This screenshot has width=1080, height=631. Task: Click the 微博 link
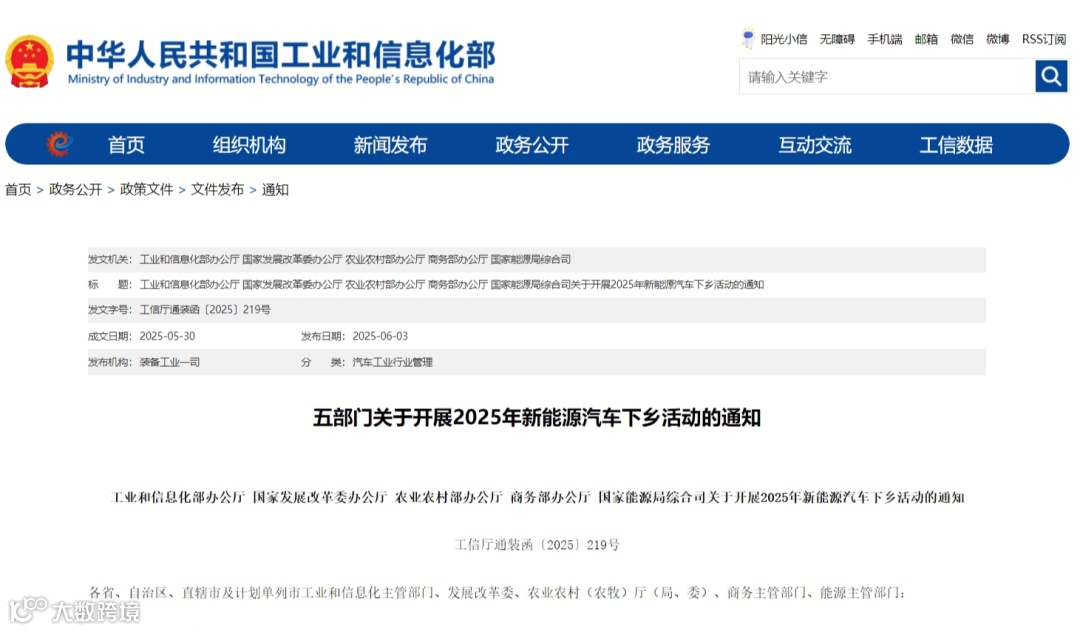(997, 39)
